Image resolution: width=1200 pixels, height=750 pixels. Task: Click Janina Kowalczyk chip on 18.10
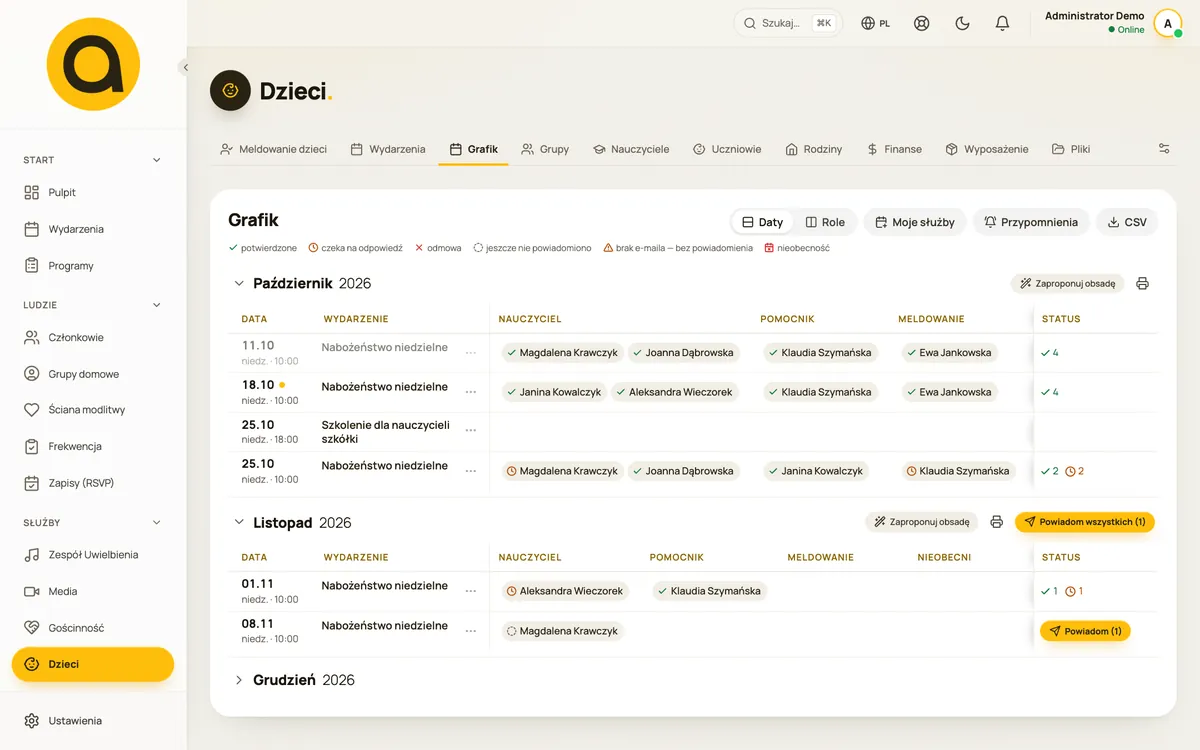[553, 392]
